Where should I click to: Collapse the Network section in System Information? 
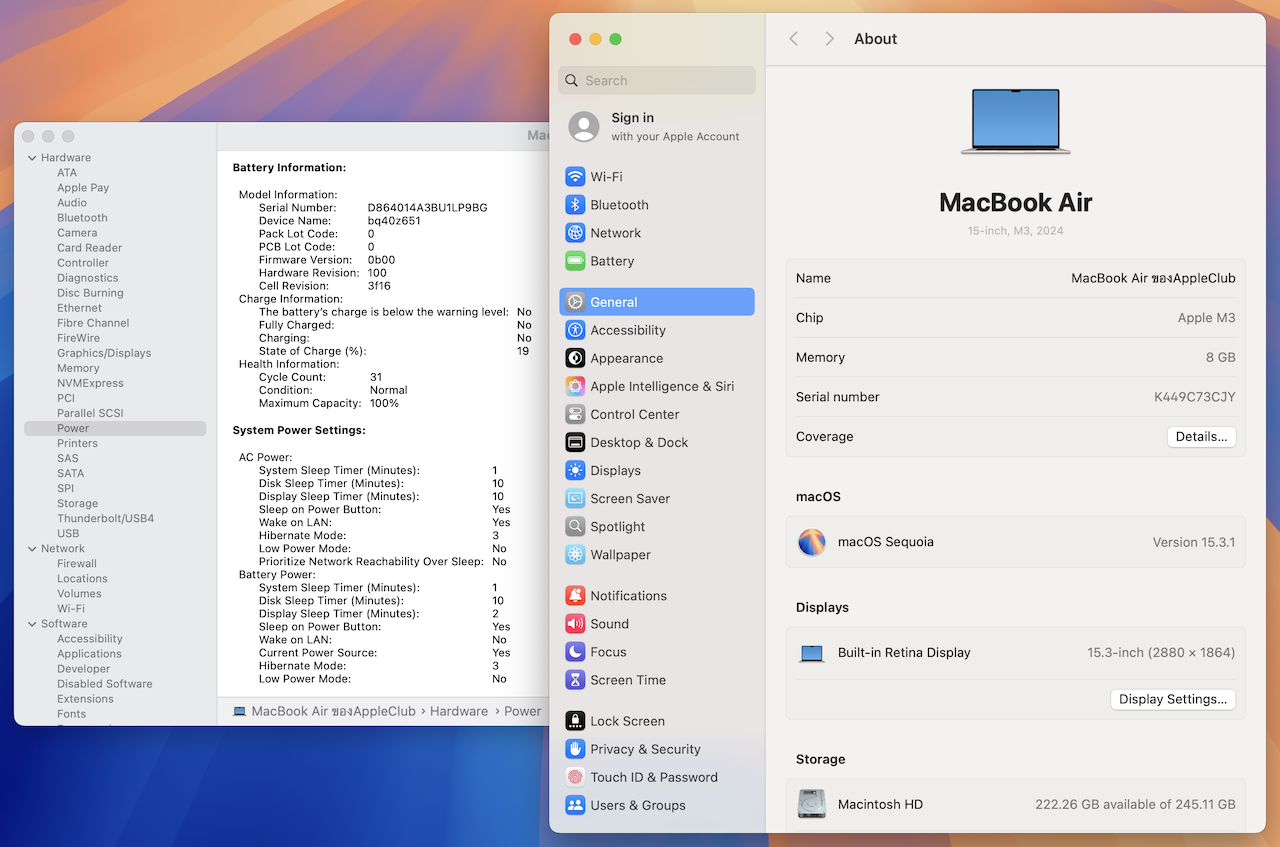32,549
